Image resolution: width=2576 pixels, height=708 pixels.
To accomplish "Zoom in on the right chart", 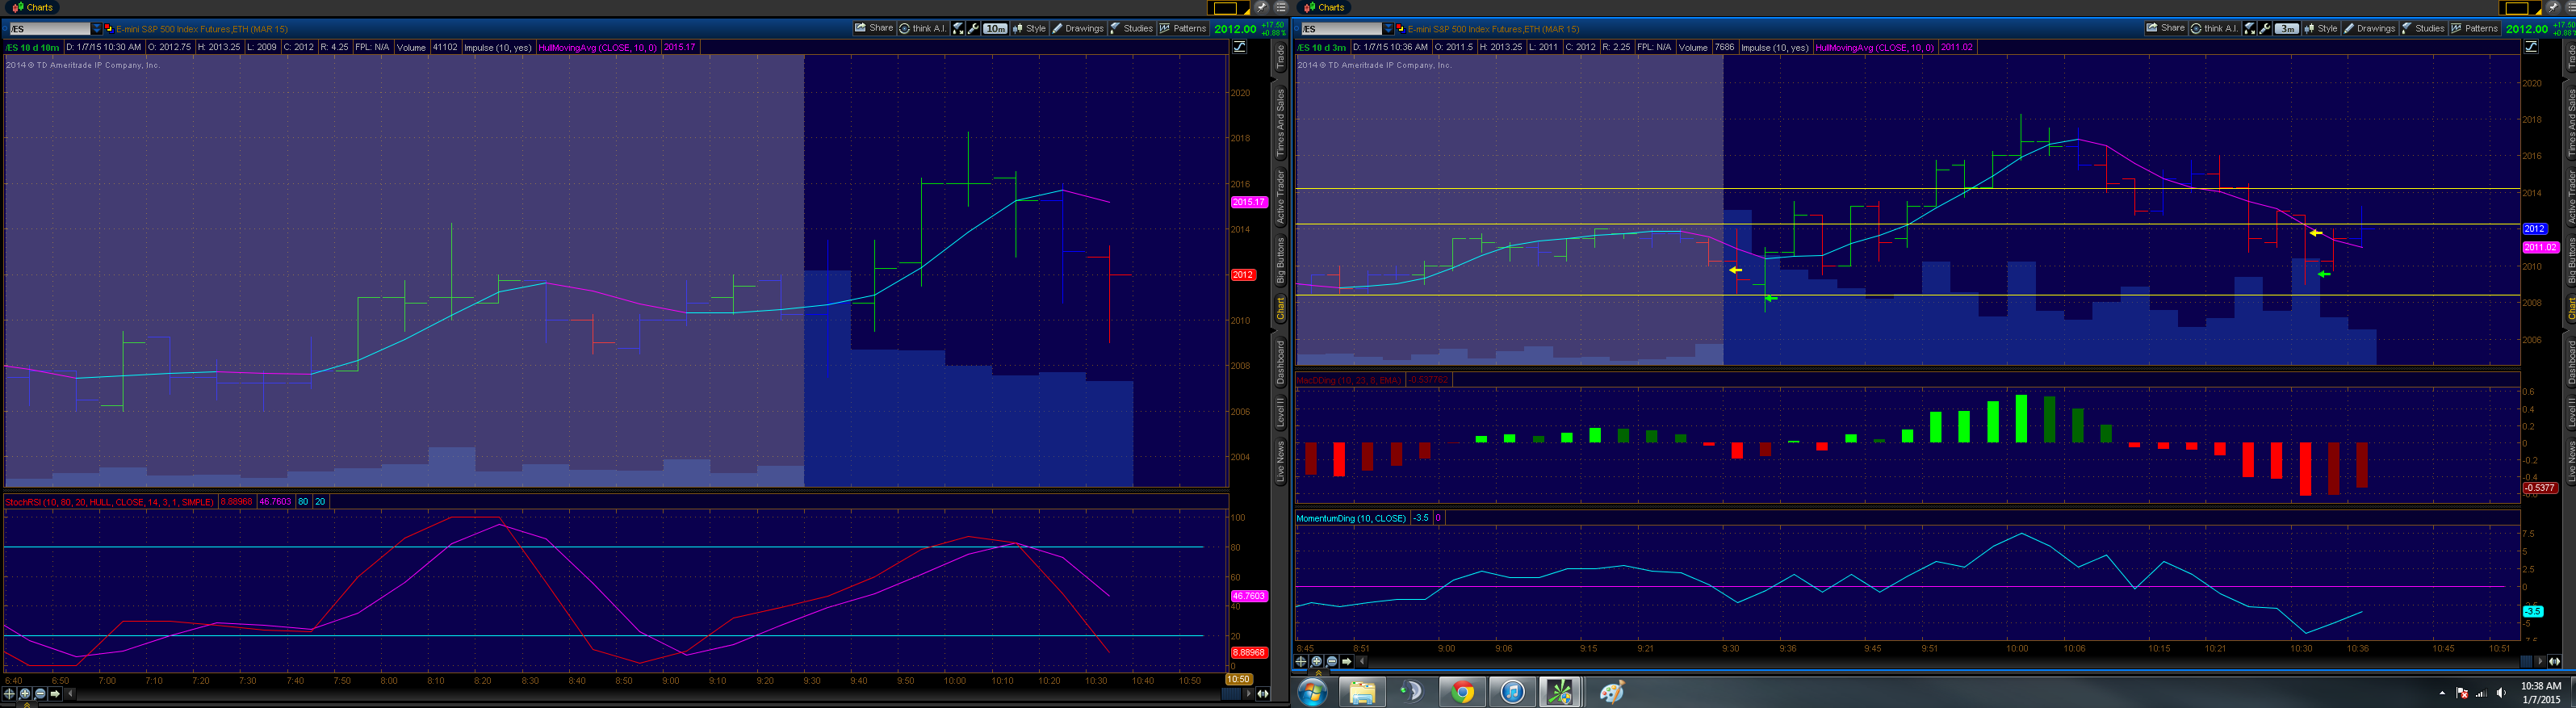I will 1317,661.
